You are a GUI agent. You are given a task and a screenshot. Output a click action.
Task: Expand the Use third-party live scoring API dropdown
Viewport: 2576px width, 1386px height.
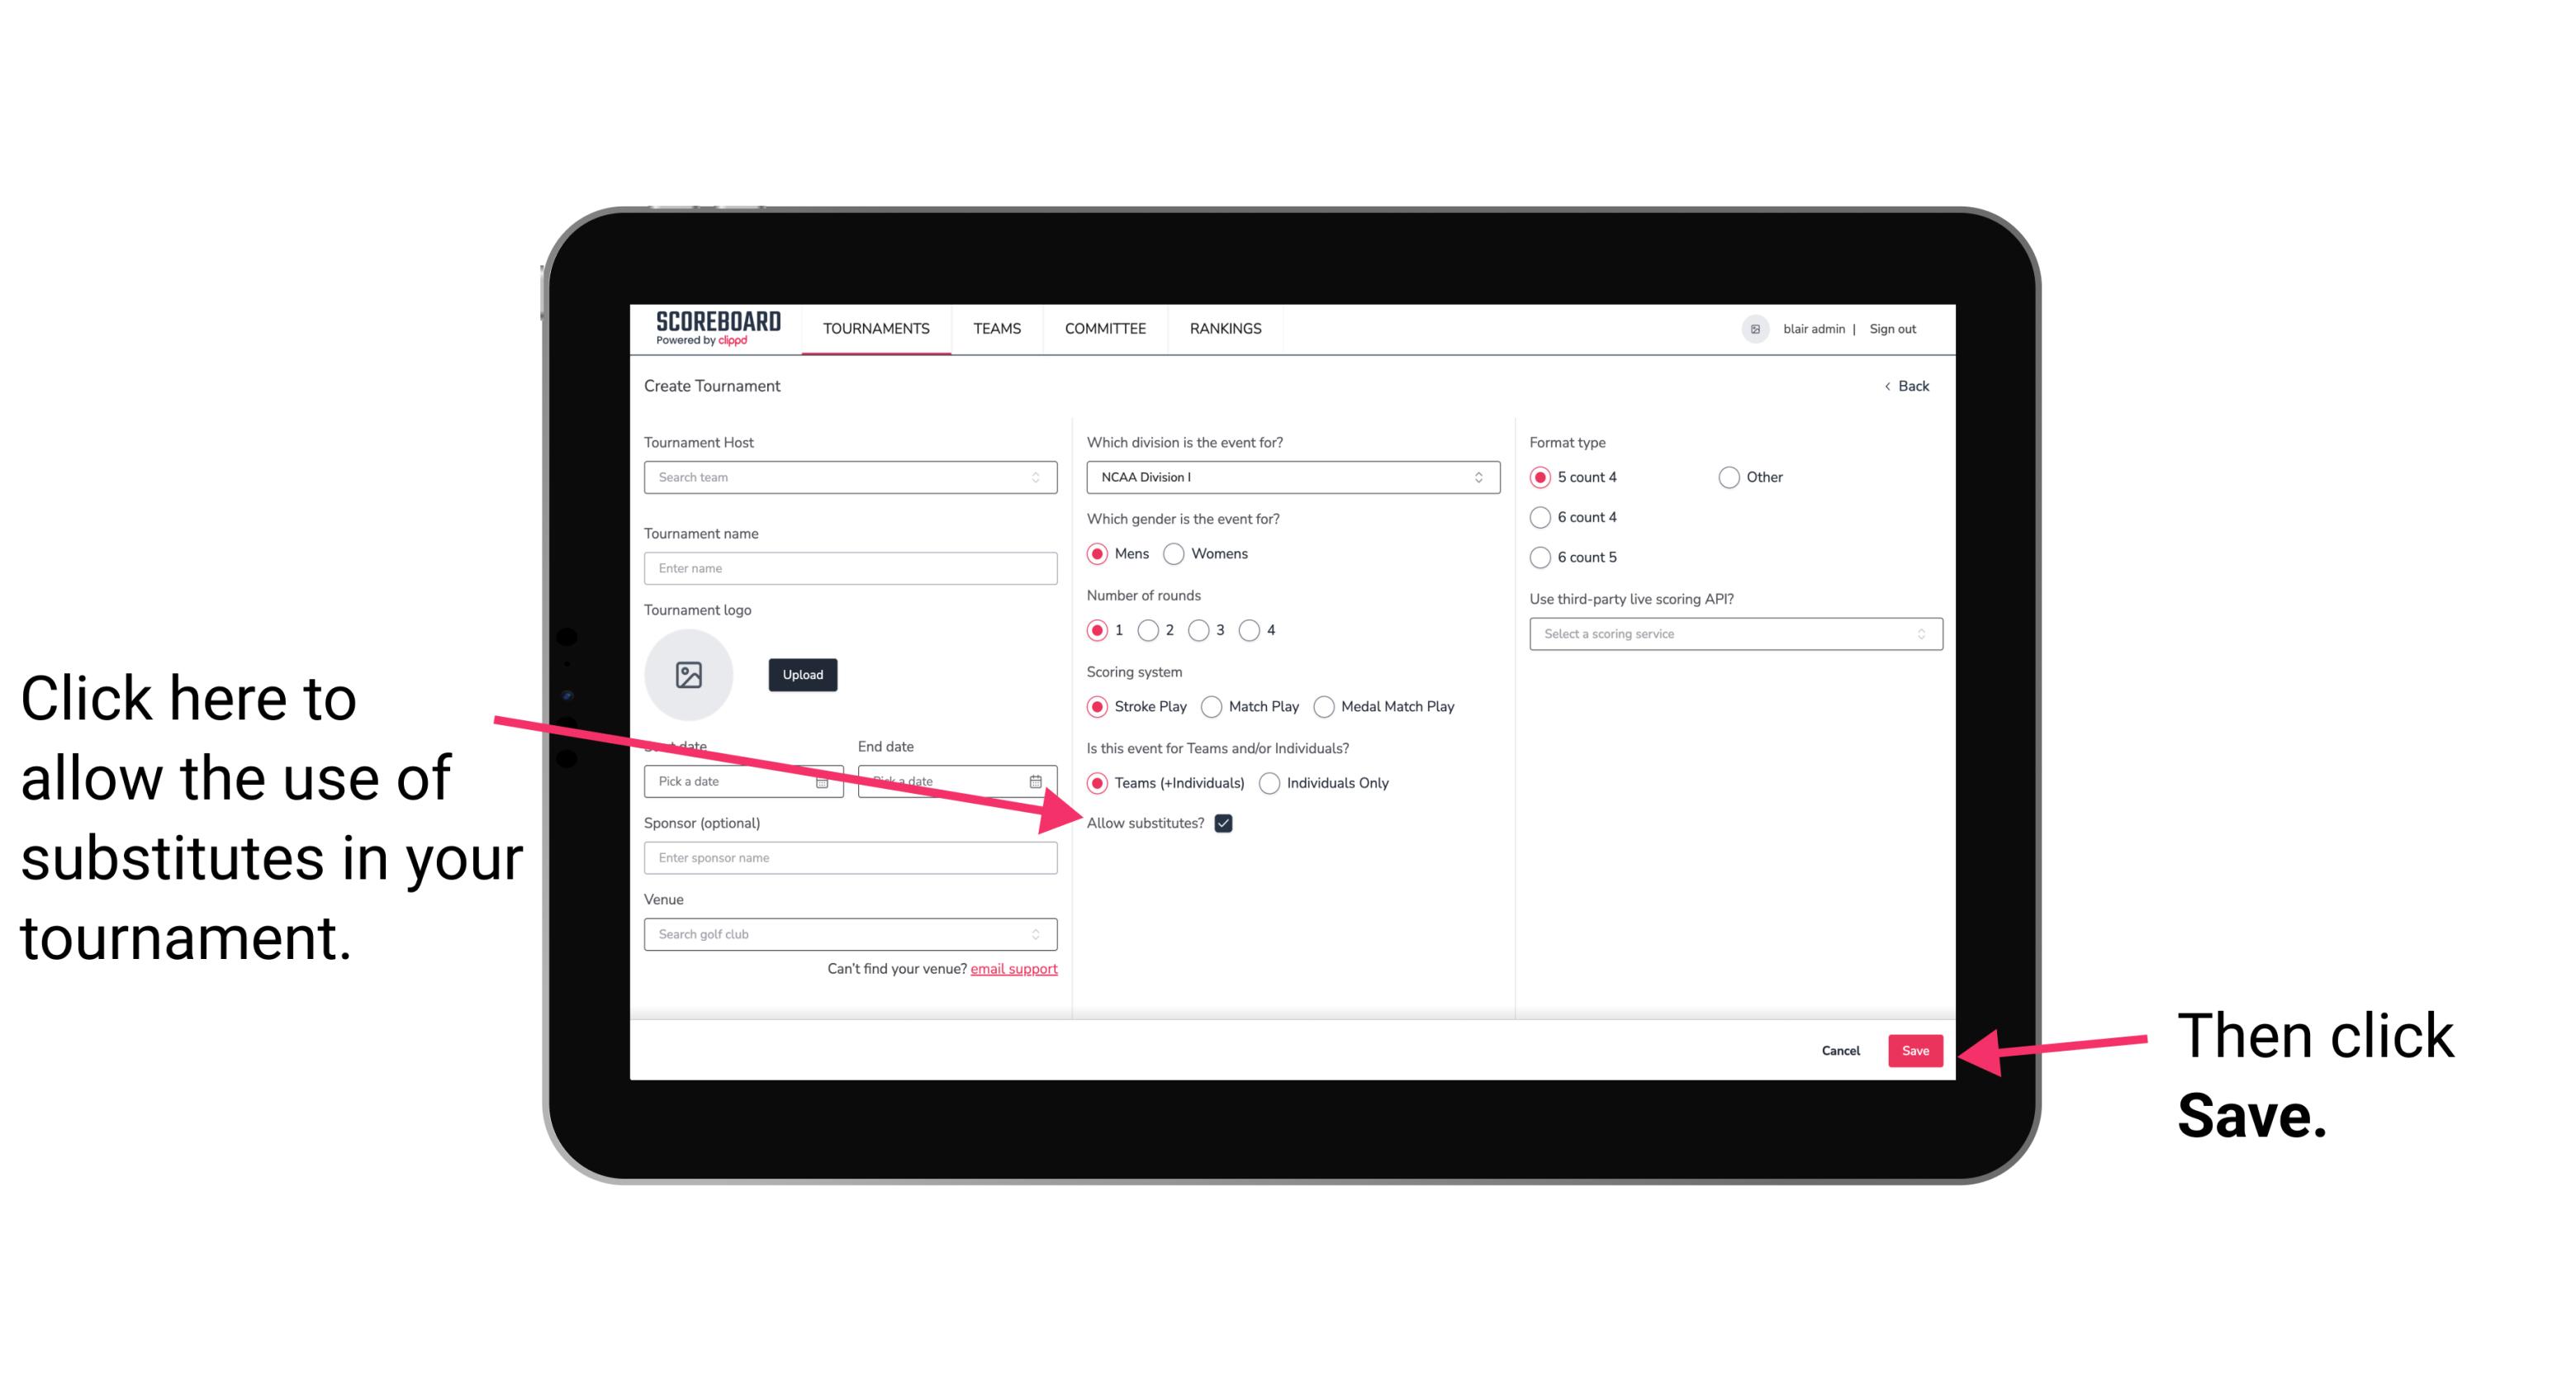(x=1729, y=634)
